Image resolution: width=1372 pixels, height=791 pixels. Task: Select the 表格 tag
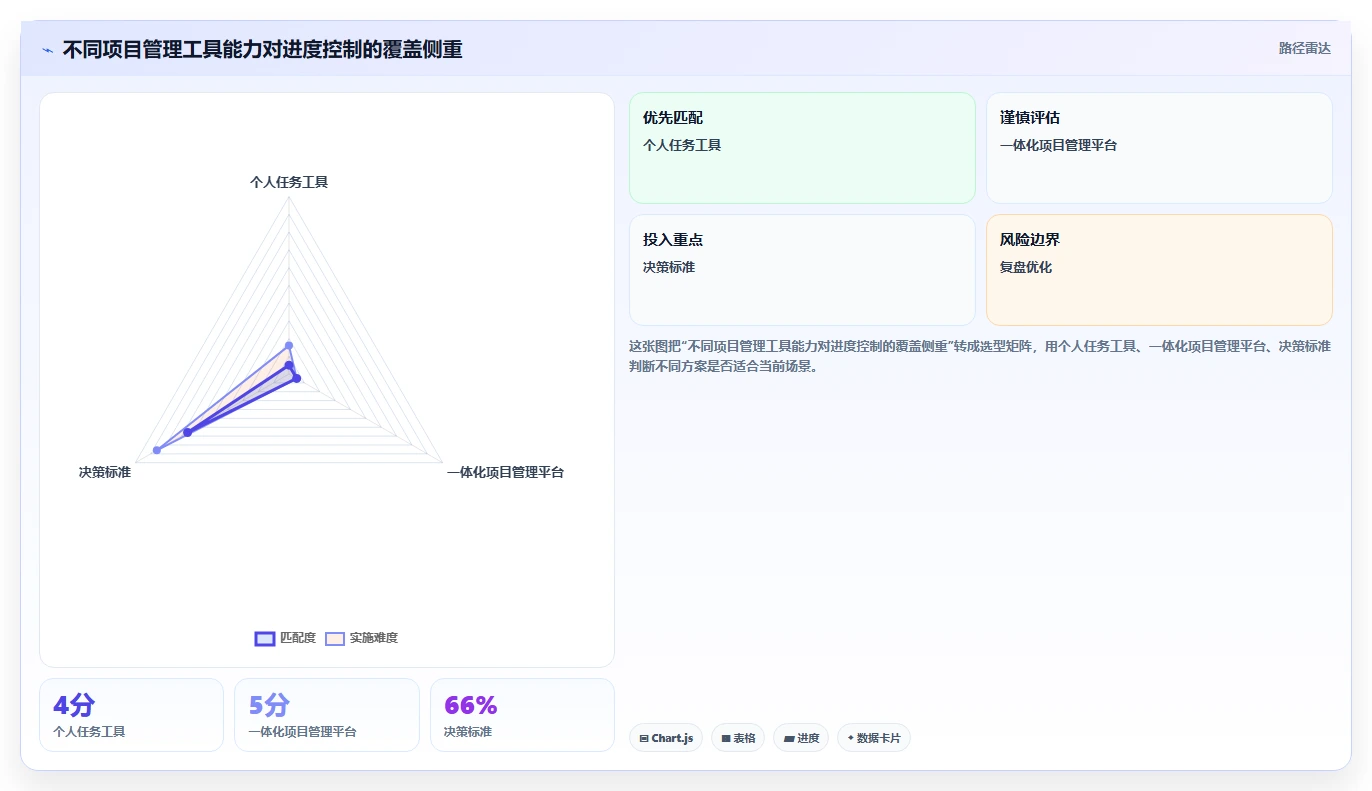(x=738, y=738)
